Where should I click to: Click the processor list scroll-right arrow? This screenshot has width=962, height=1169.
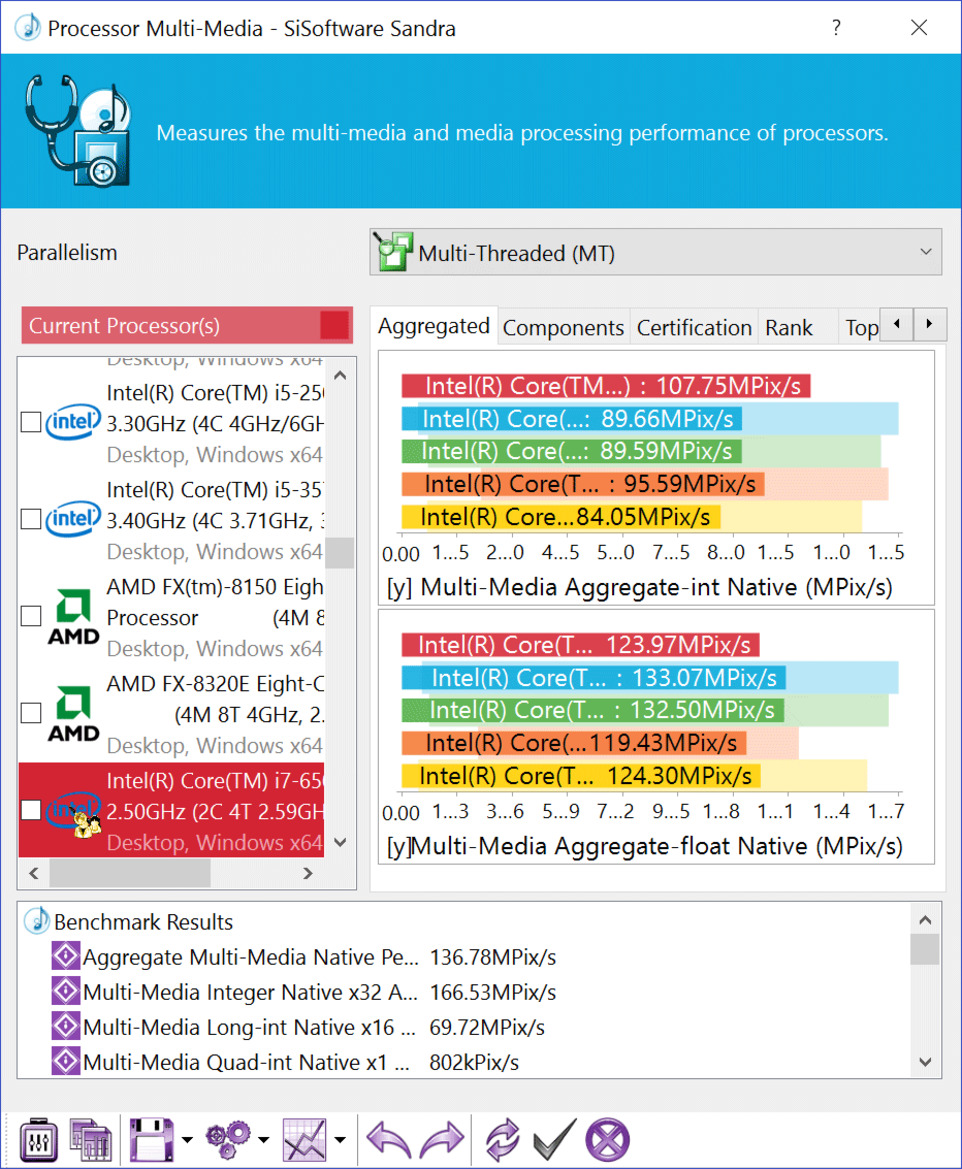coord(308,873)
